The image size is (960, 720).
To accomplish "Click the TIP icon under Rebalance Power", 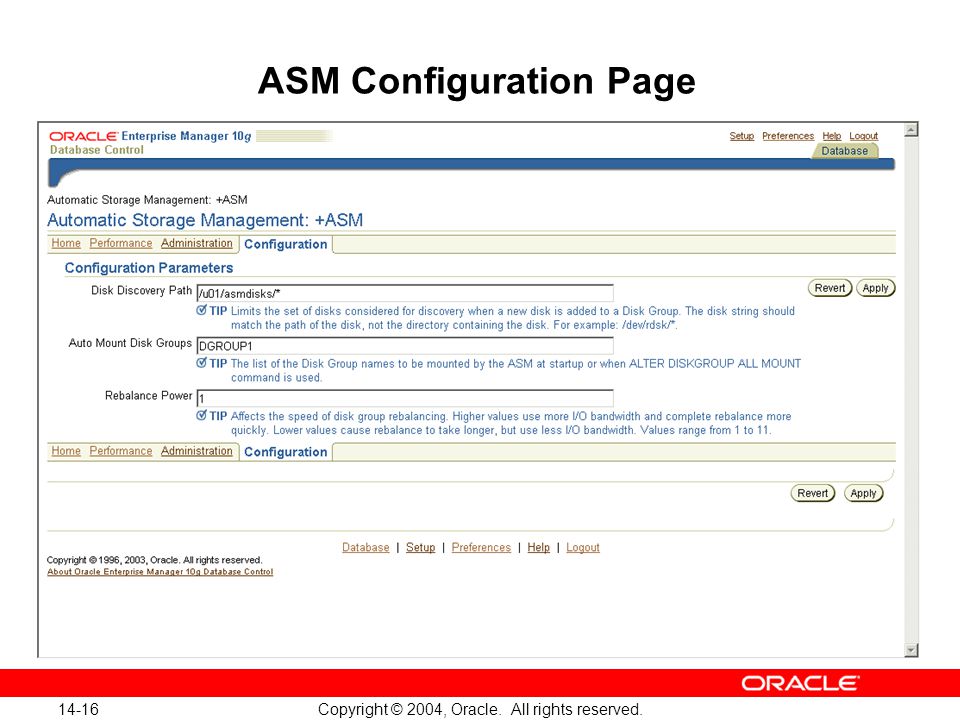I will pos(201,416).
